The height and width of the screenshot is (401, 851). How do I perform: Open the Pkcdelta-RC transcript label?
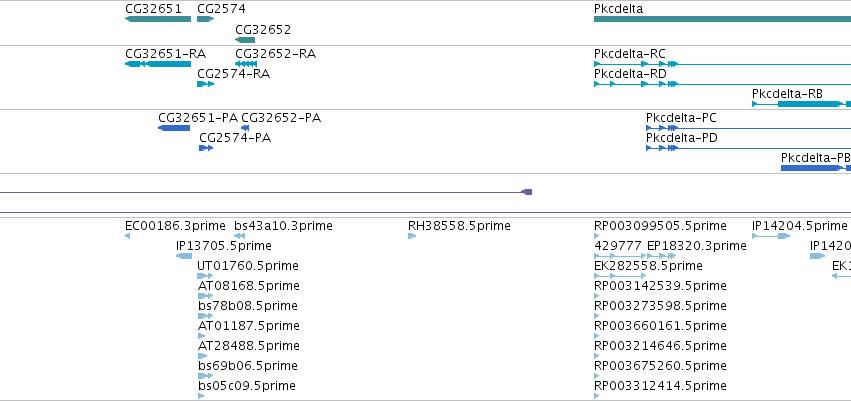[x=630, y=54]
